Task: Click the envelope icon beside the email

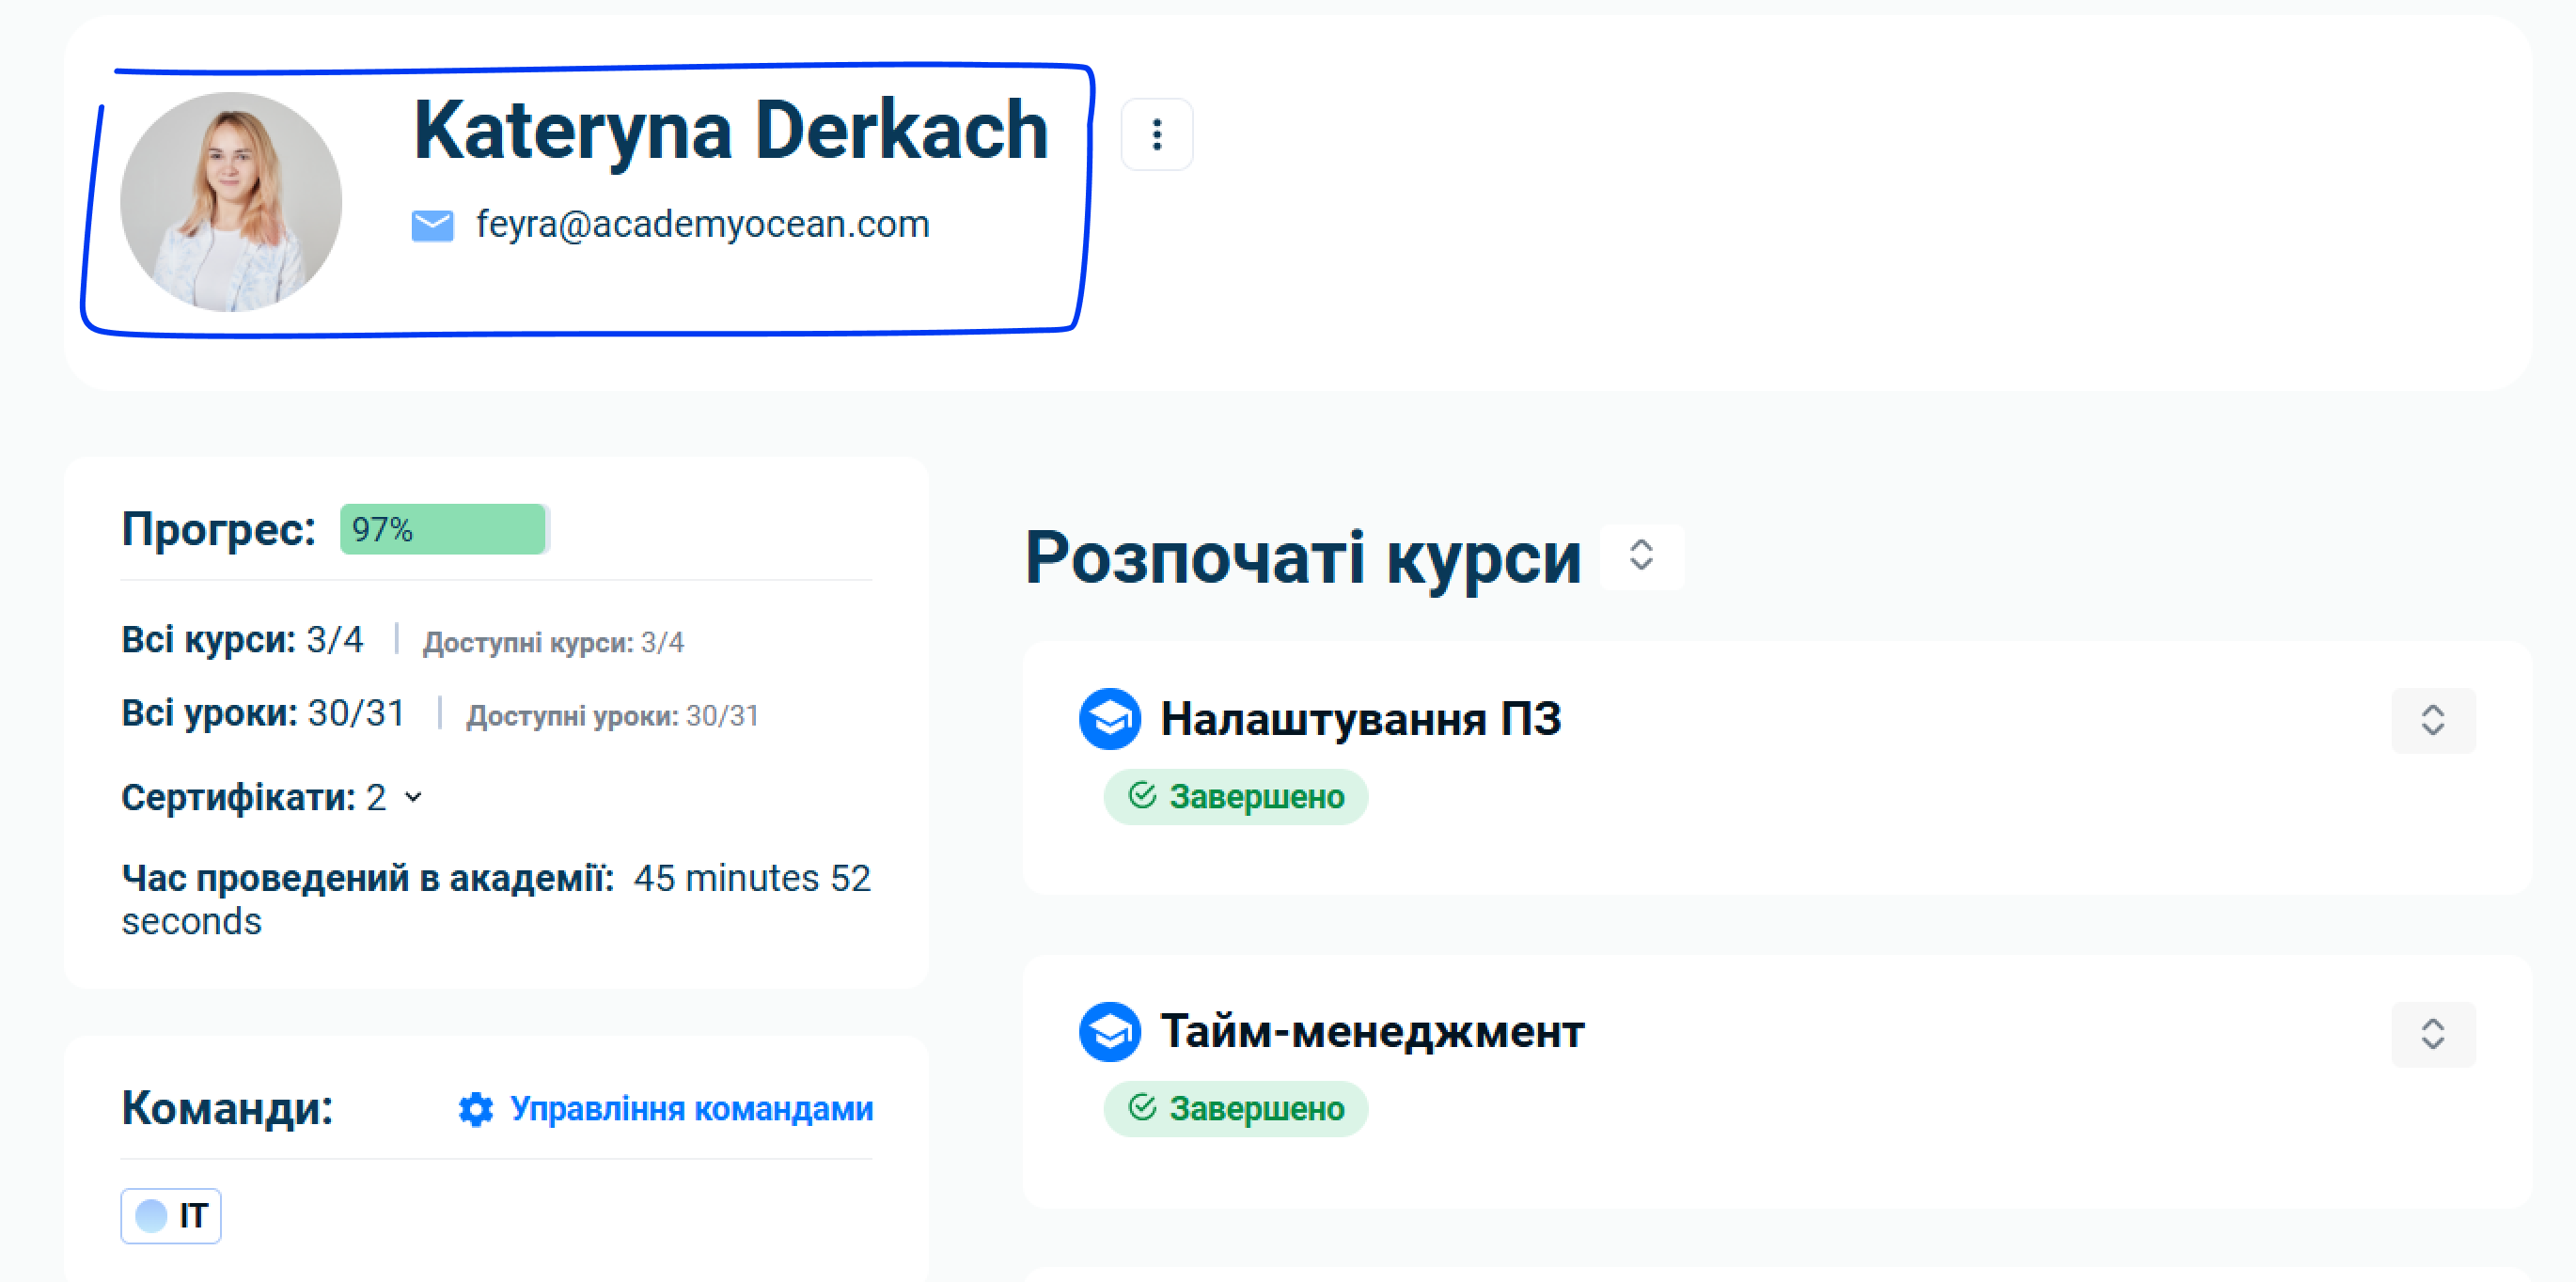Action: [x=432, y=225]
